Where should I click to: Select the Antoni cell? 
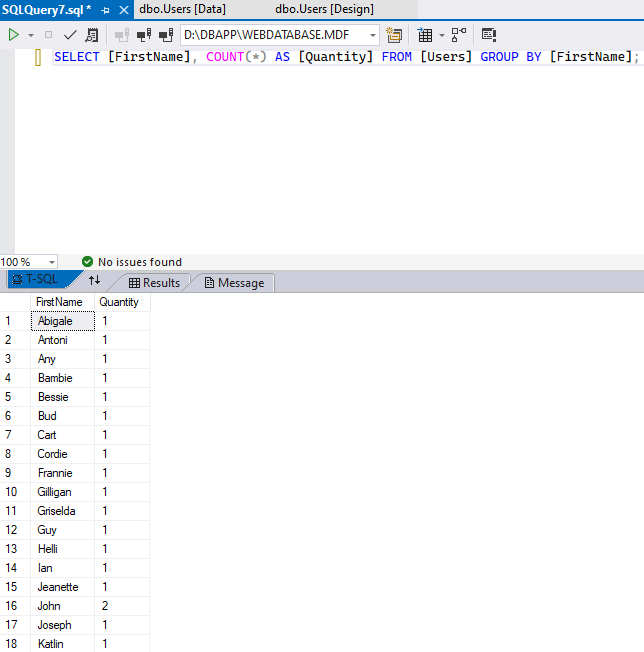[63, 340]
